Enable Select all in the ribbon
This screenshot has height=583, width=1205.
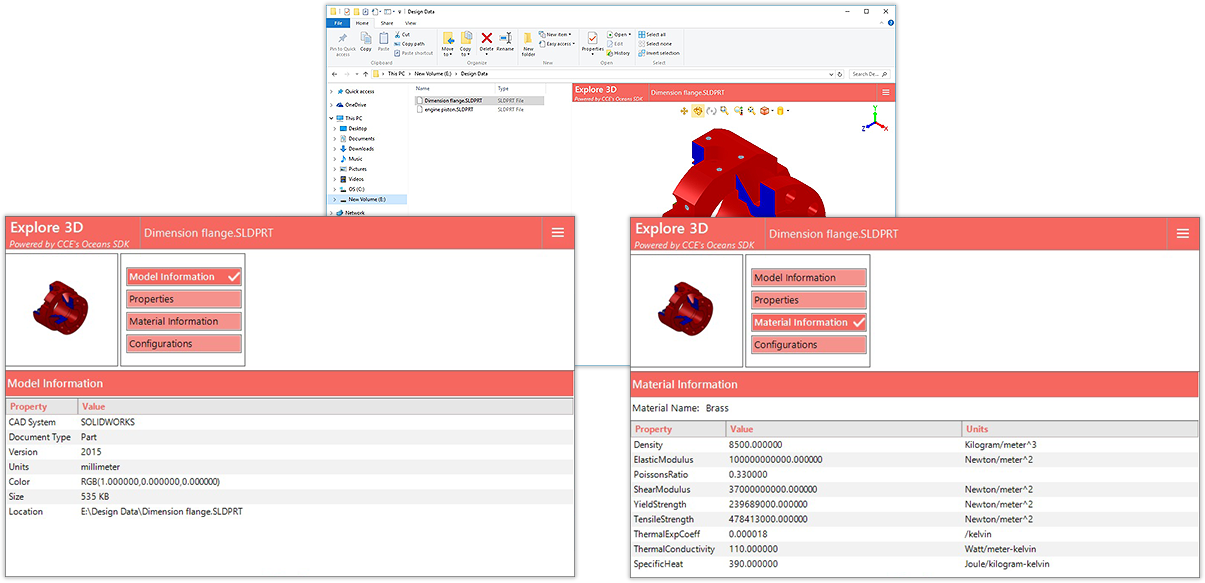tap(655, 32)
